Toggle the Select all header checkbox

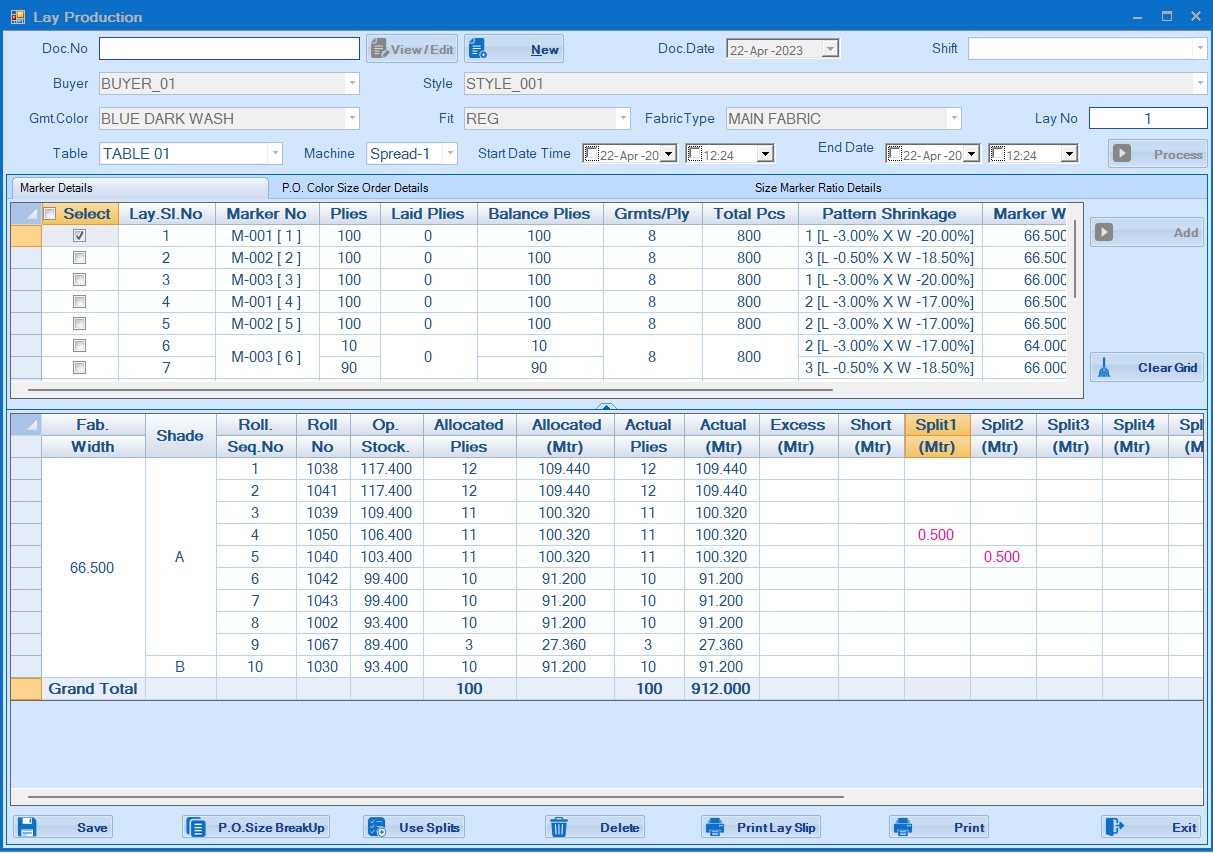tap(50, 214)
